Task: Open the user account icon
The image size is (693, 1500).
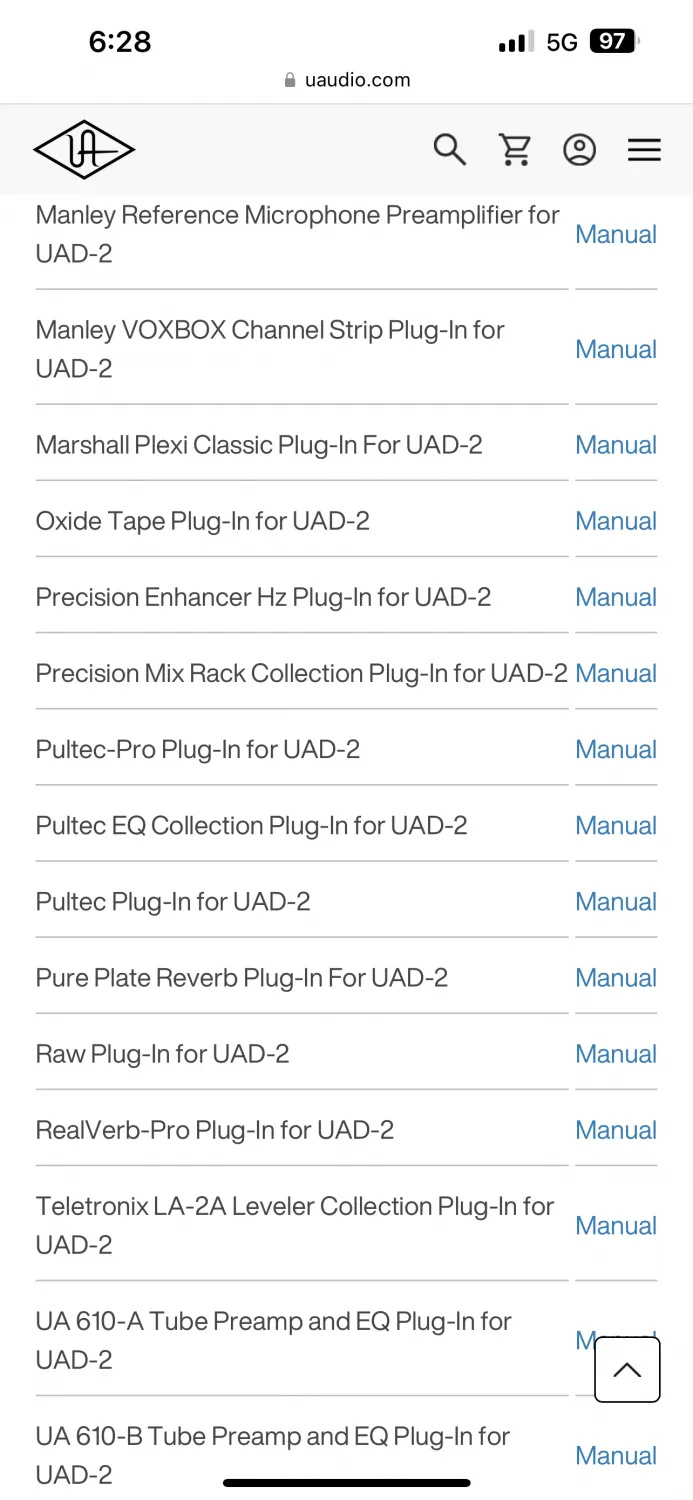Action: [x=580, y=150]
